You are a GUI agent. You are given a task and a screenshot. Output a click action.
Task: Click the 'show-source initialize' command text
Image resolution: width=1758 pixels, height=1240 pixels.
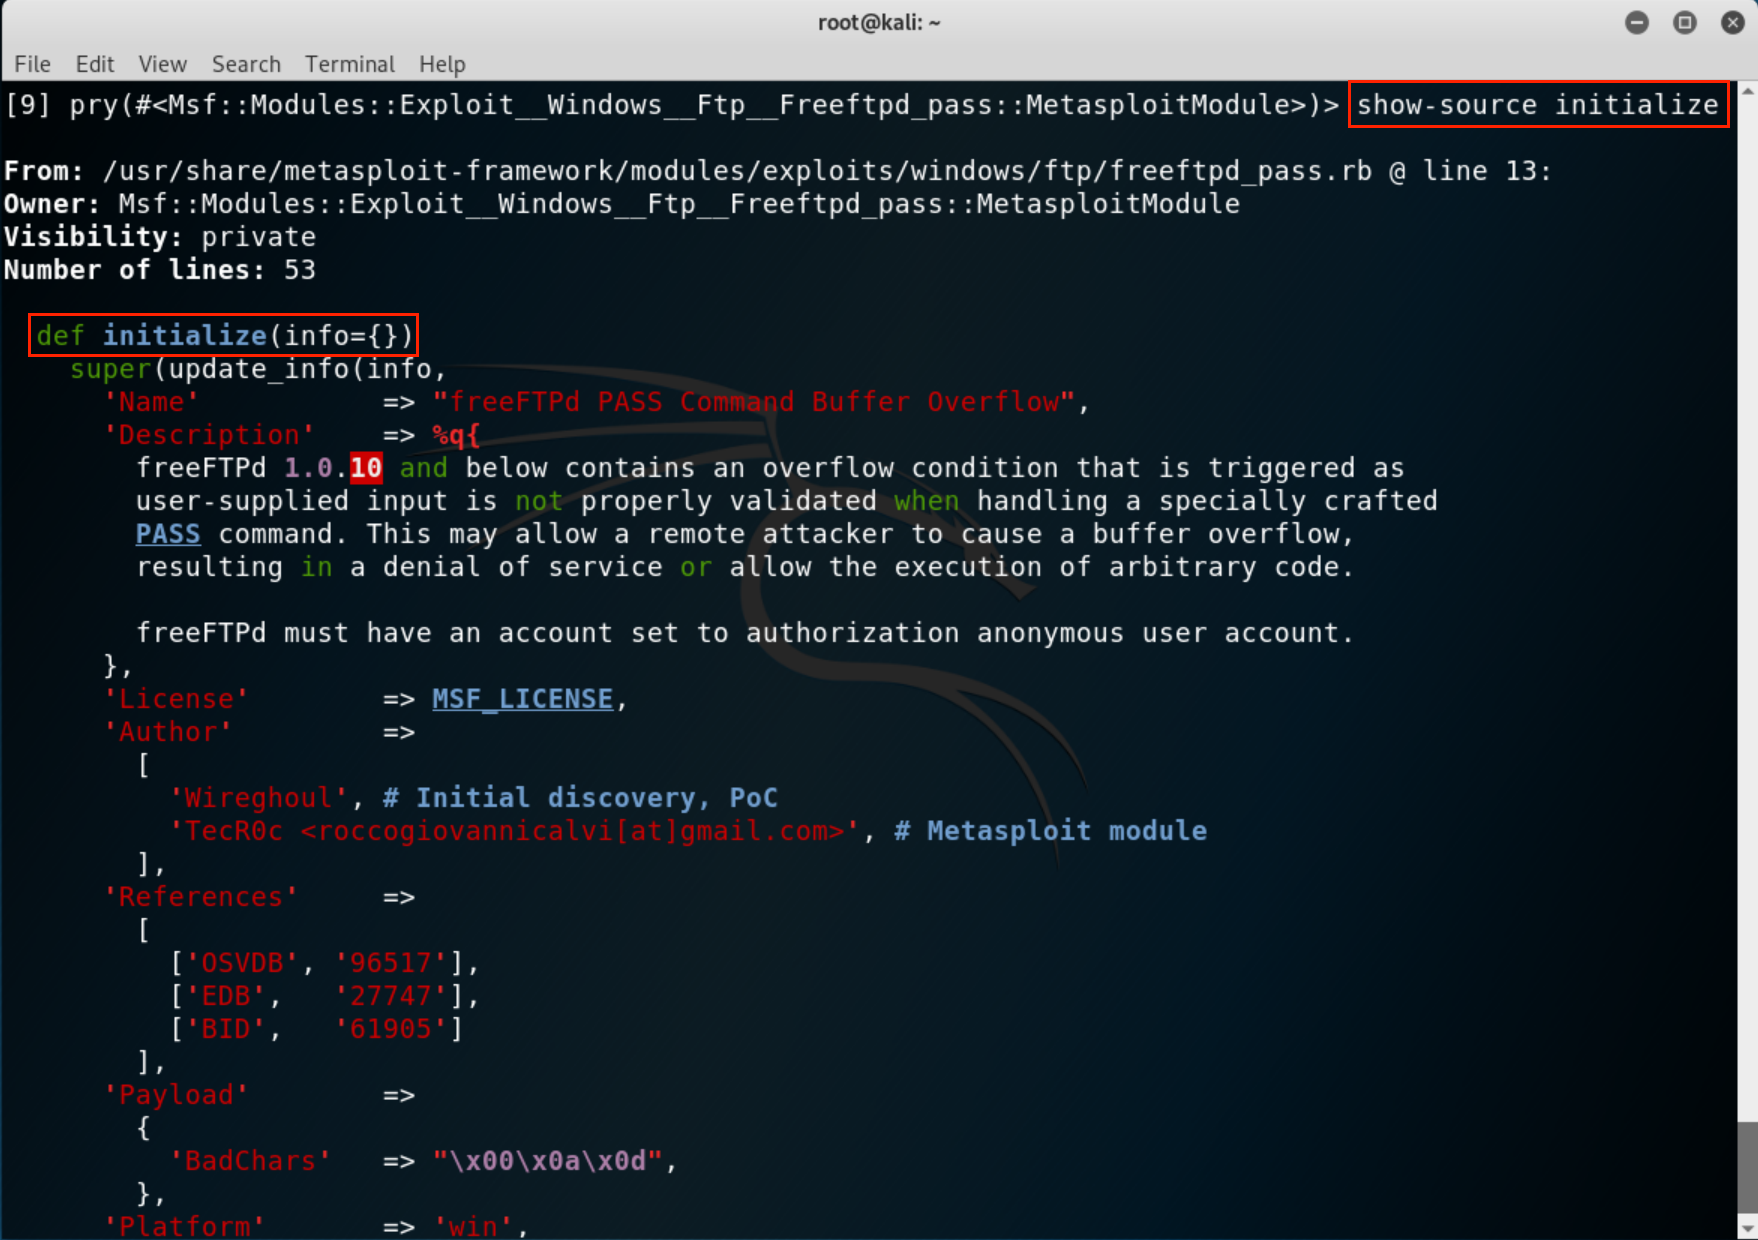click(x=1537, y=104)
